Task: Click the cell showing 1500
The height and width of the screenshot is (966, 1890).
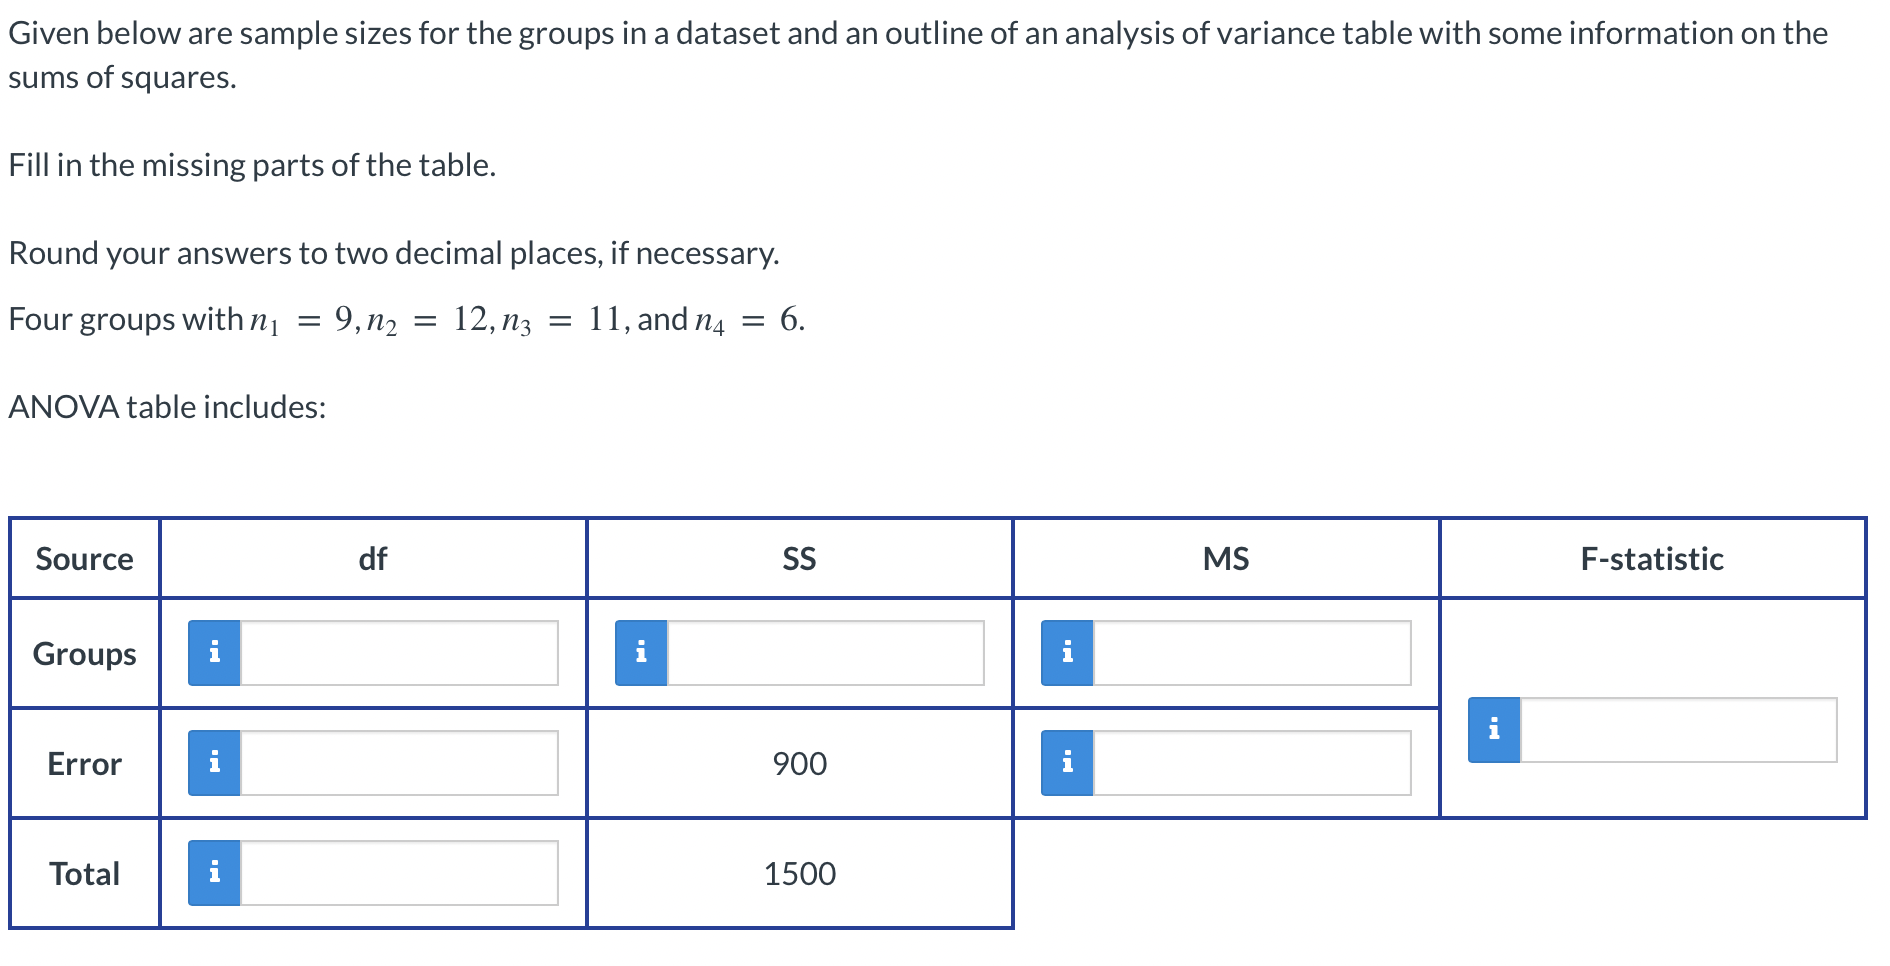Action: click(x=800, y=872)
